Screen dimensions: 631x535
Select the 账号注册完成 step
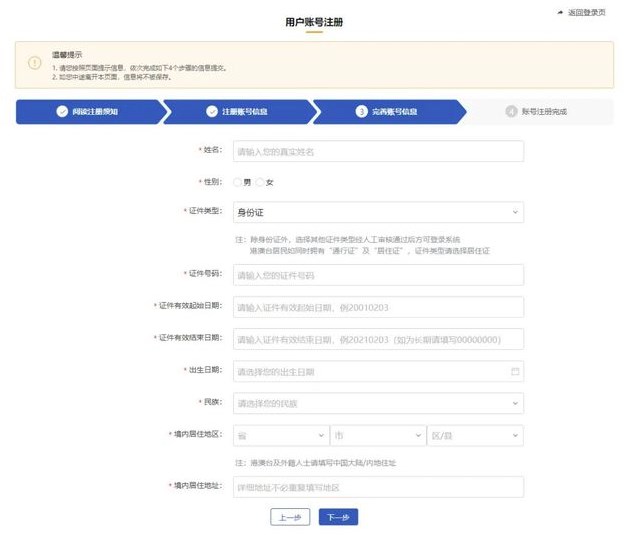pyautogui.click(x=539, y=112)
